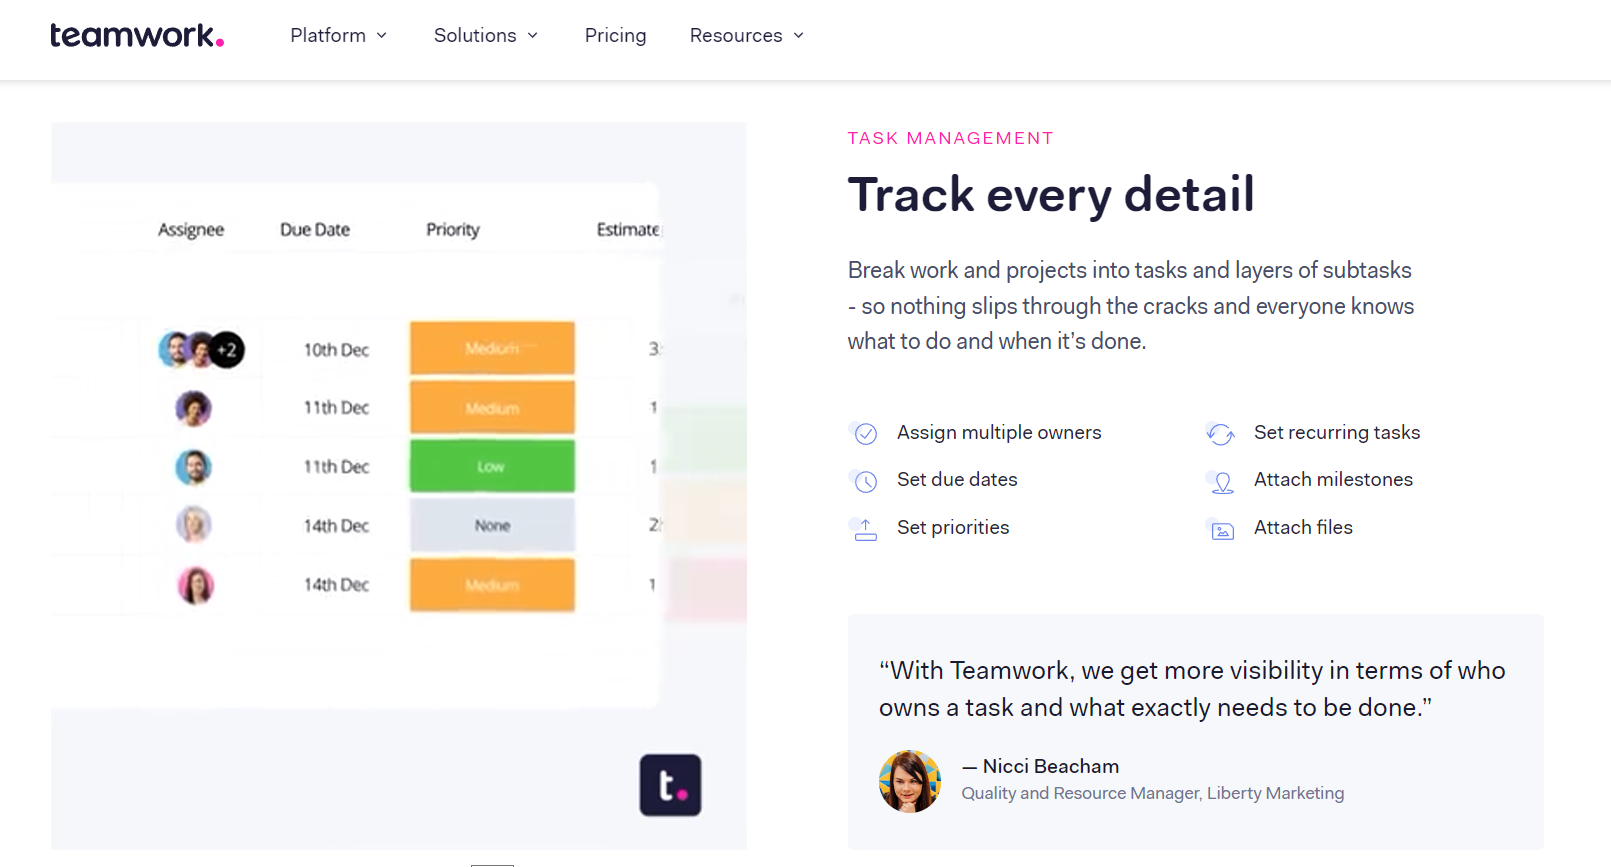Click Nicci Beacham's avatar photo
Screen dimensions: 1611x867
(x=910, y=781)
